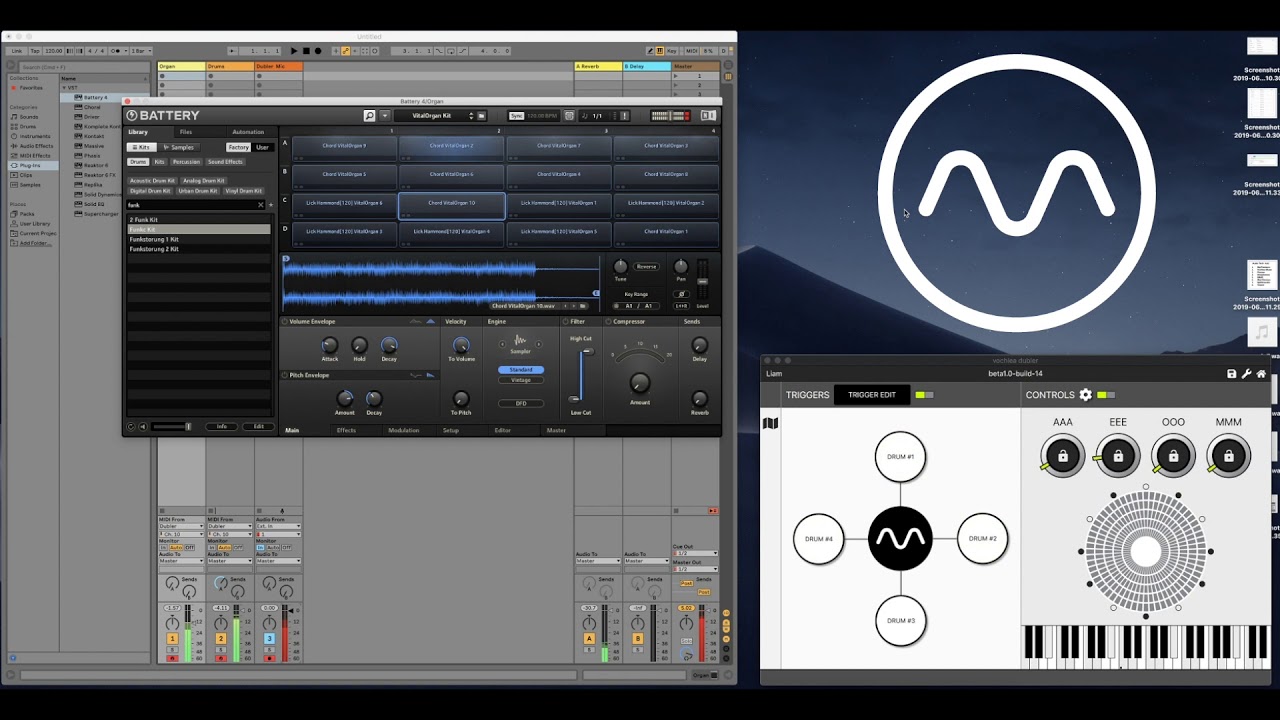Screen dimensions: 1280x720
Task: Click the phase invert icon under Pan
Action: click(681, 294)
